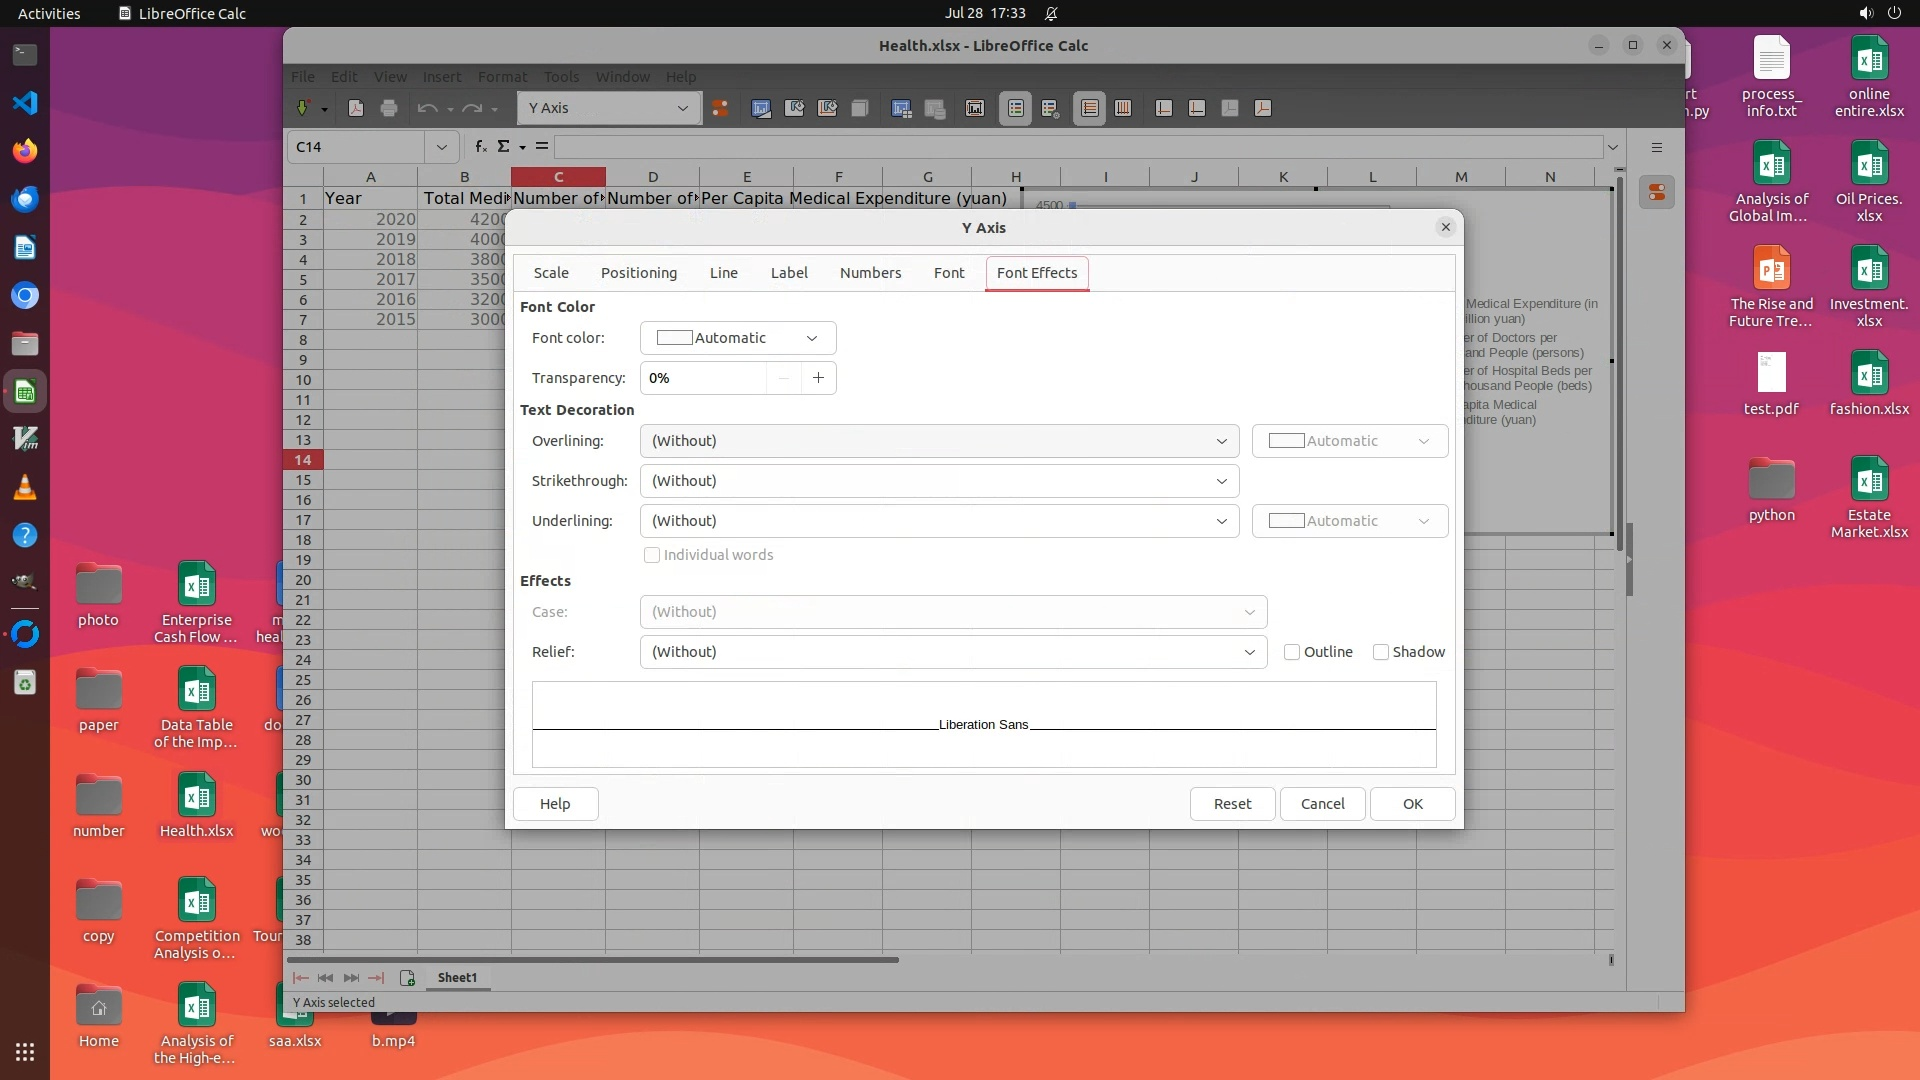Open the Strikethrough dropdown list

pos(938,481)
